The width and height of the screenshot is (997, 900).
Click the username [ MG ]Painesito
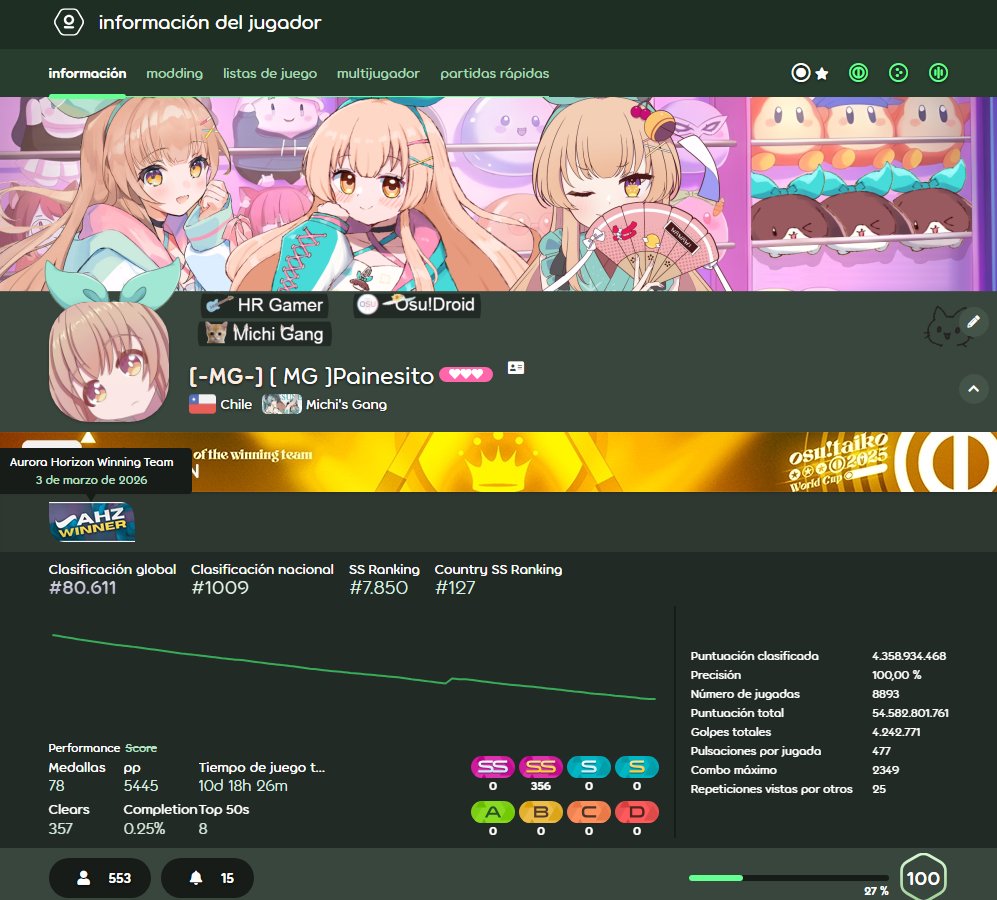tap(352, 376)
